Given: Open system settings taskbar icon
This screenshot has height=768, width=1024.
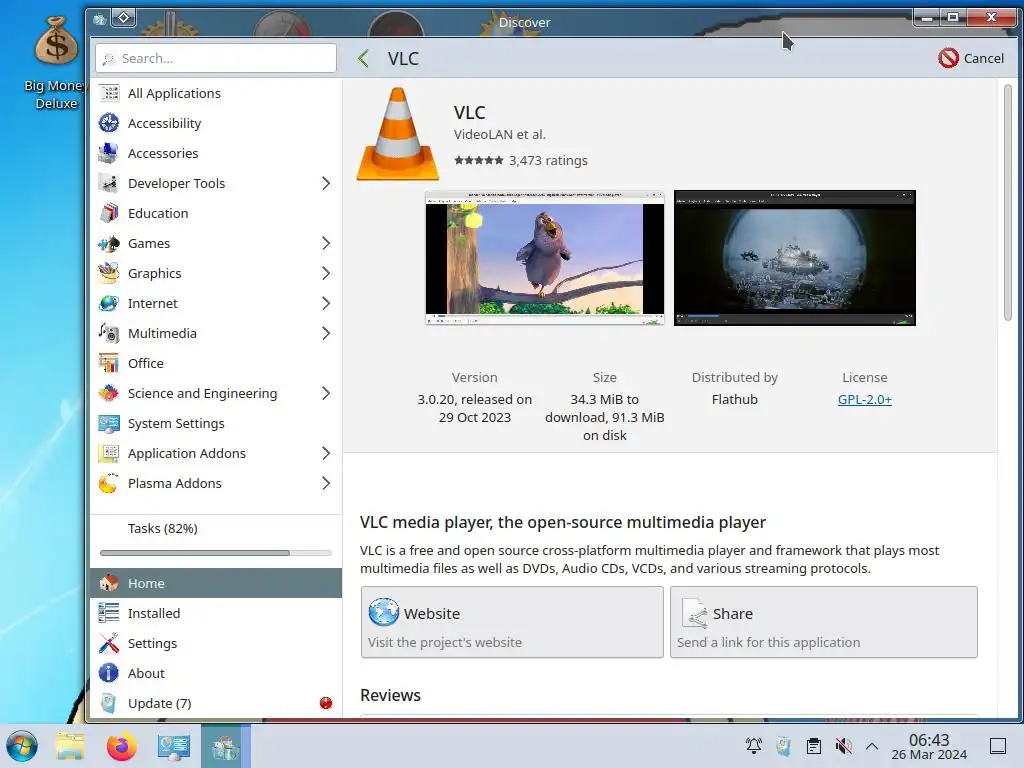Looking at the screenshot, I should (174, 746).
